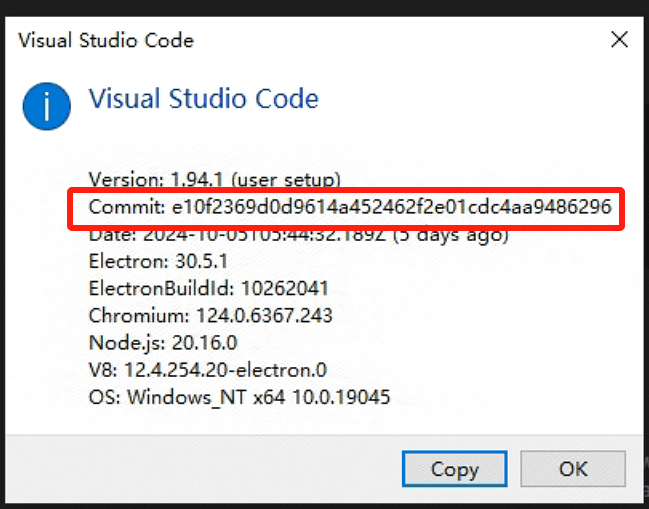Click the large Visual Studio Code heading
The width and height of the screenshot is (649, 509).
click(204, 99)
